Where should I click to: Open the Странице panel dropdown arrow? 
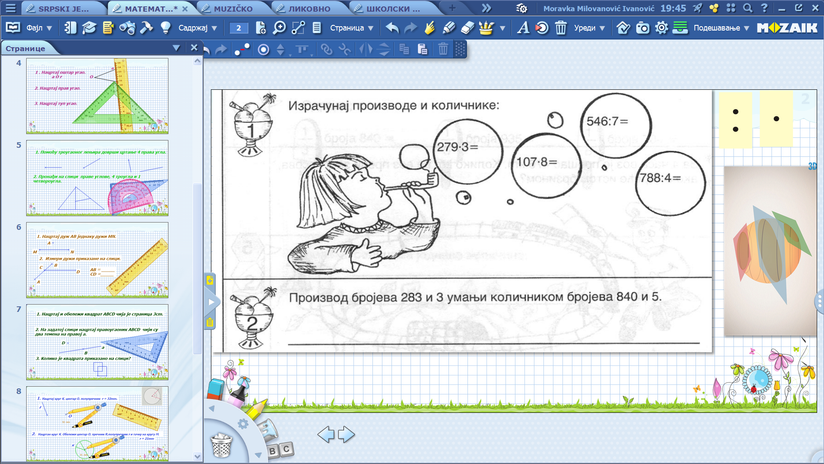click(x=177, y=48)
